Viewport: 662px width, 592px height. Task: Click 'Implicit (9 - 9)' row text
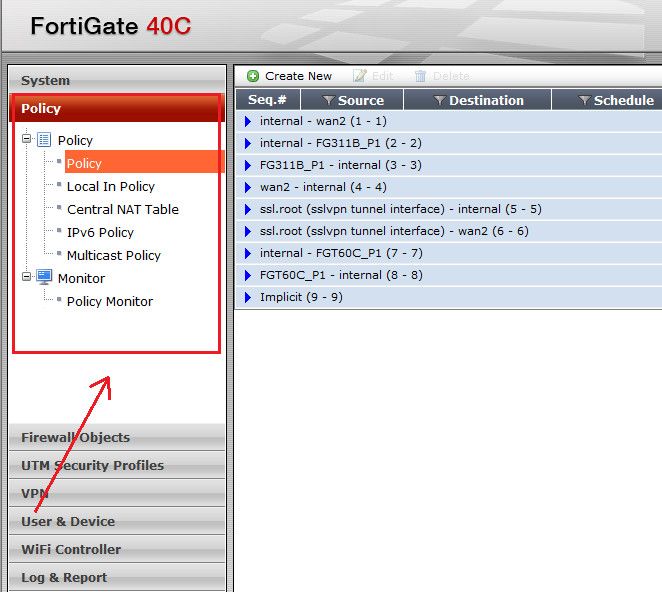(x=301, y=297)
